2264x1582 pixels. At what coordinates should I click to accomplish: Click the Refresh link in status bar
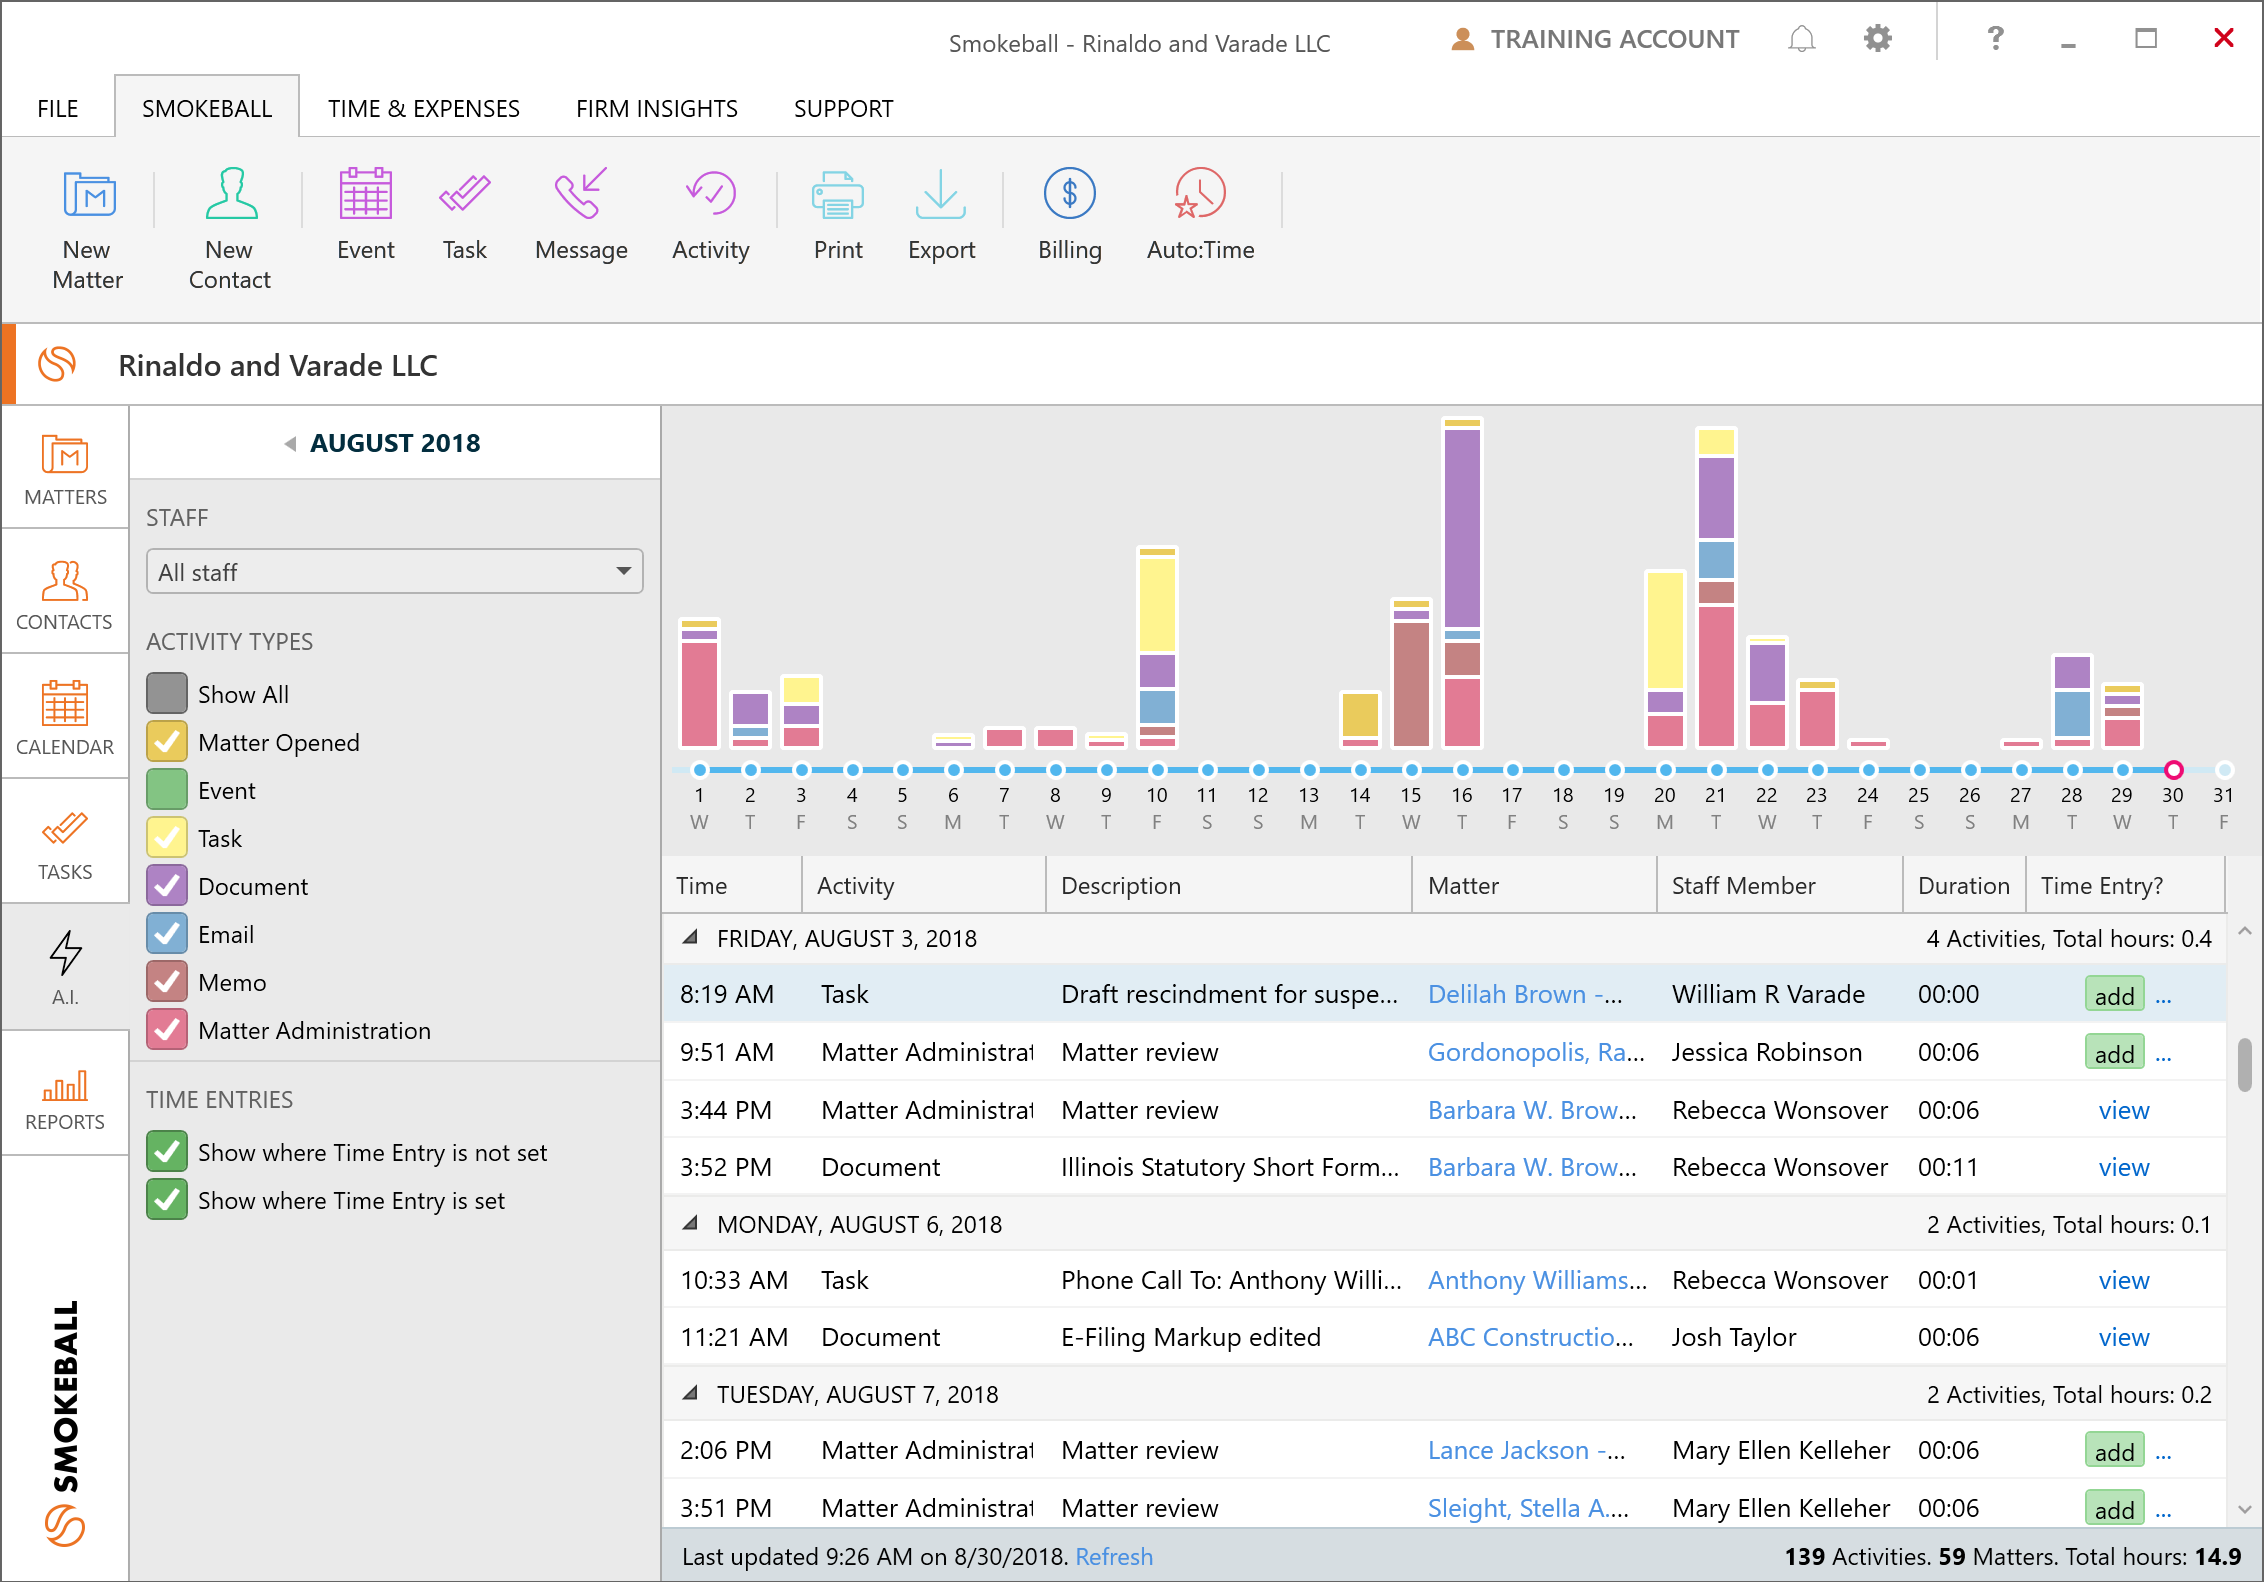[1113, 1557]
